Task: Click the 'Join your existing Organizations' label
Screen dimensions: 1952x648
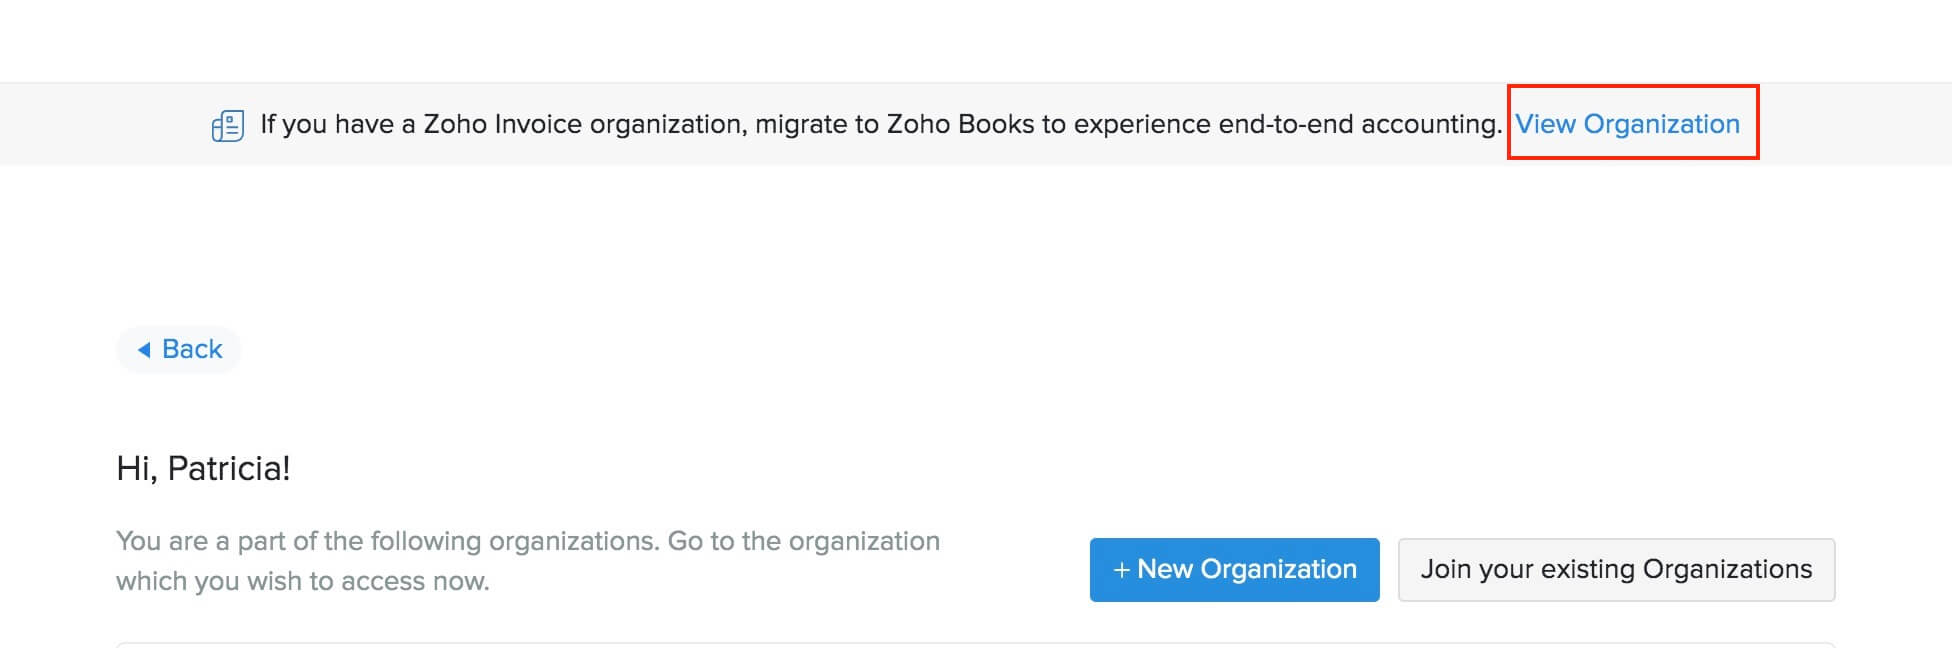Action: (1616, 570)
